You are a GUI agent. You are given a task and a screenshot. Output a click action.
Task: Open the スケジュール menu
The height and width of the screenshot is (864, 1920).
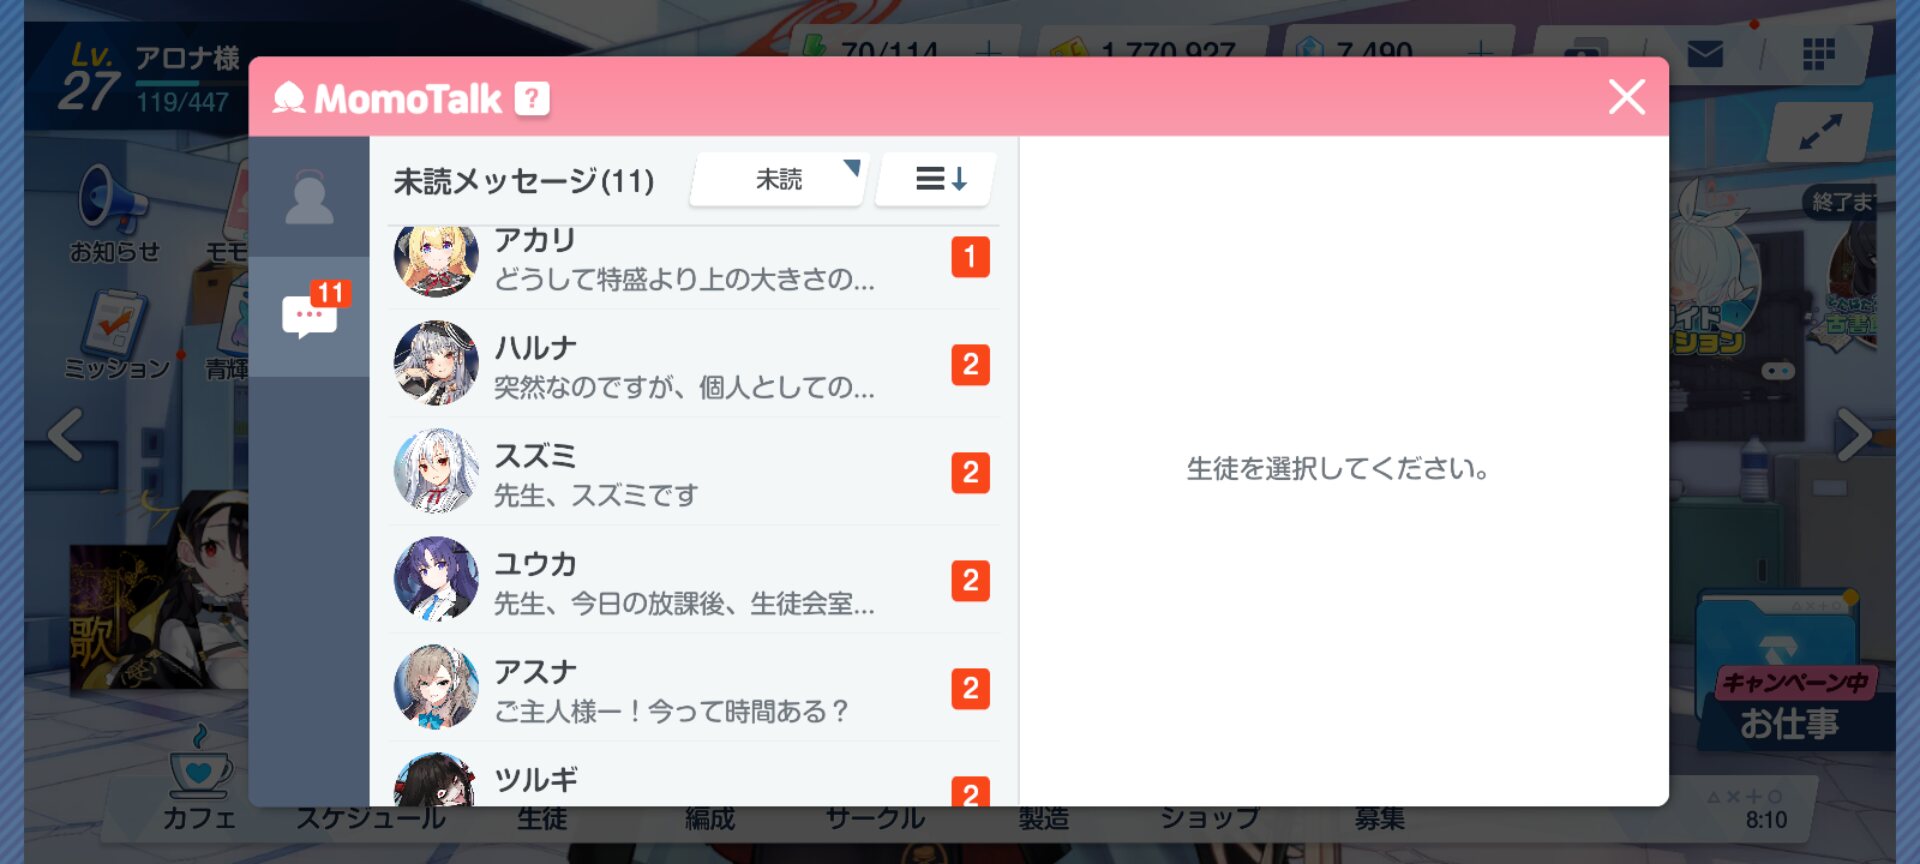pyautogui.click(x=371, y=818)
